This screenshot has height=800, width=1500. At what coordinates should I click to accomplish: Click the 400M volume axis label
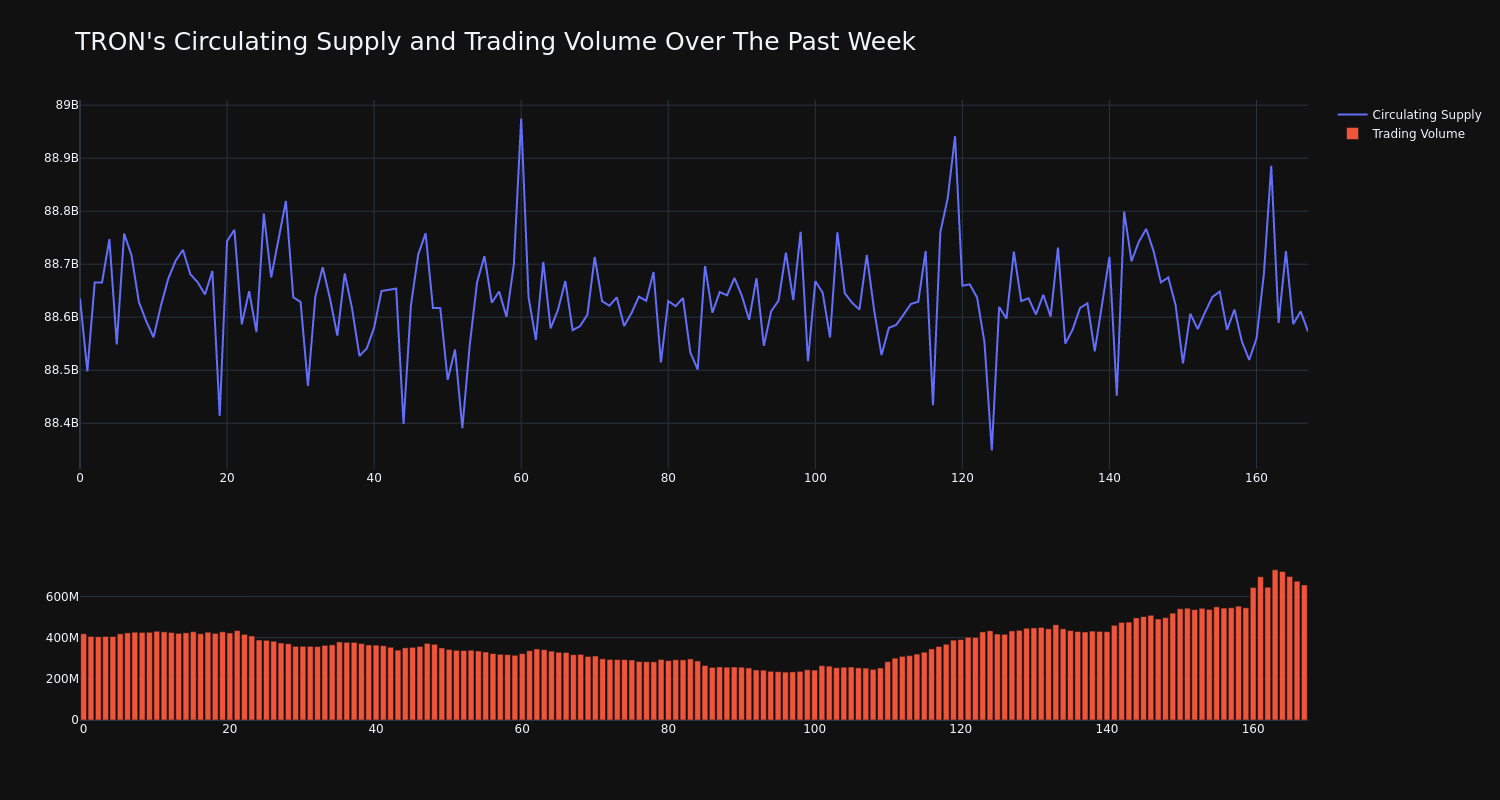pos(62,638)
